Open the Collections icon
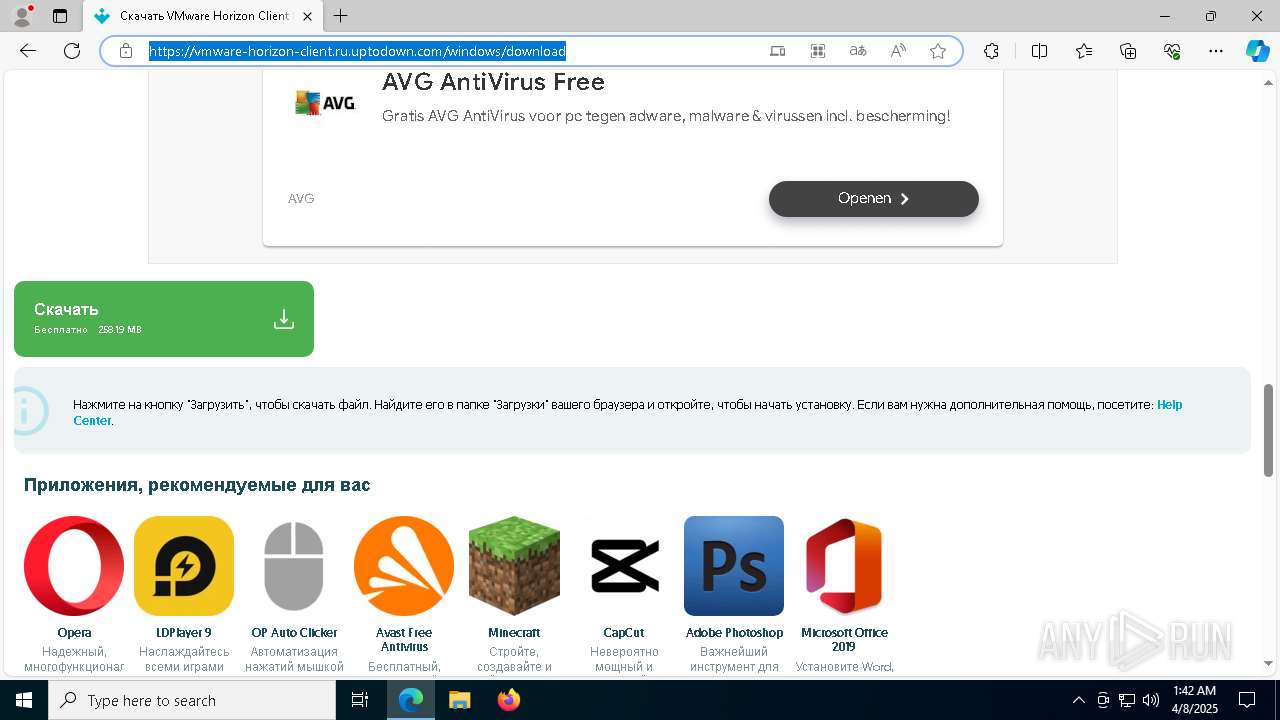 (1128, 51)
